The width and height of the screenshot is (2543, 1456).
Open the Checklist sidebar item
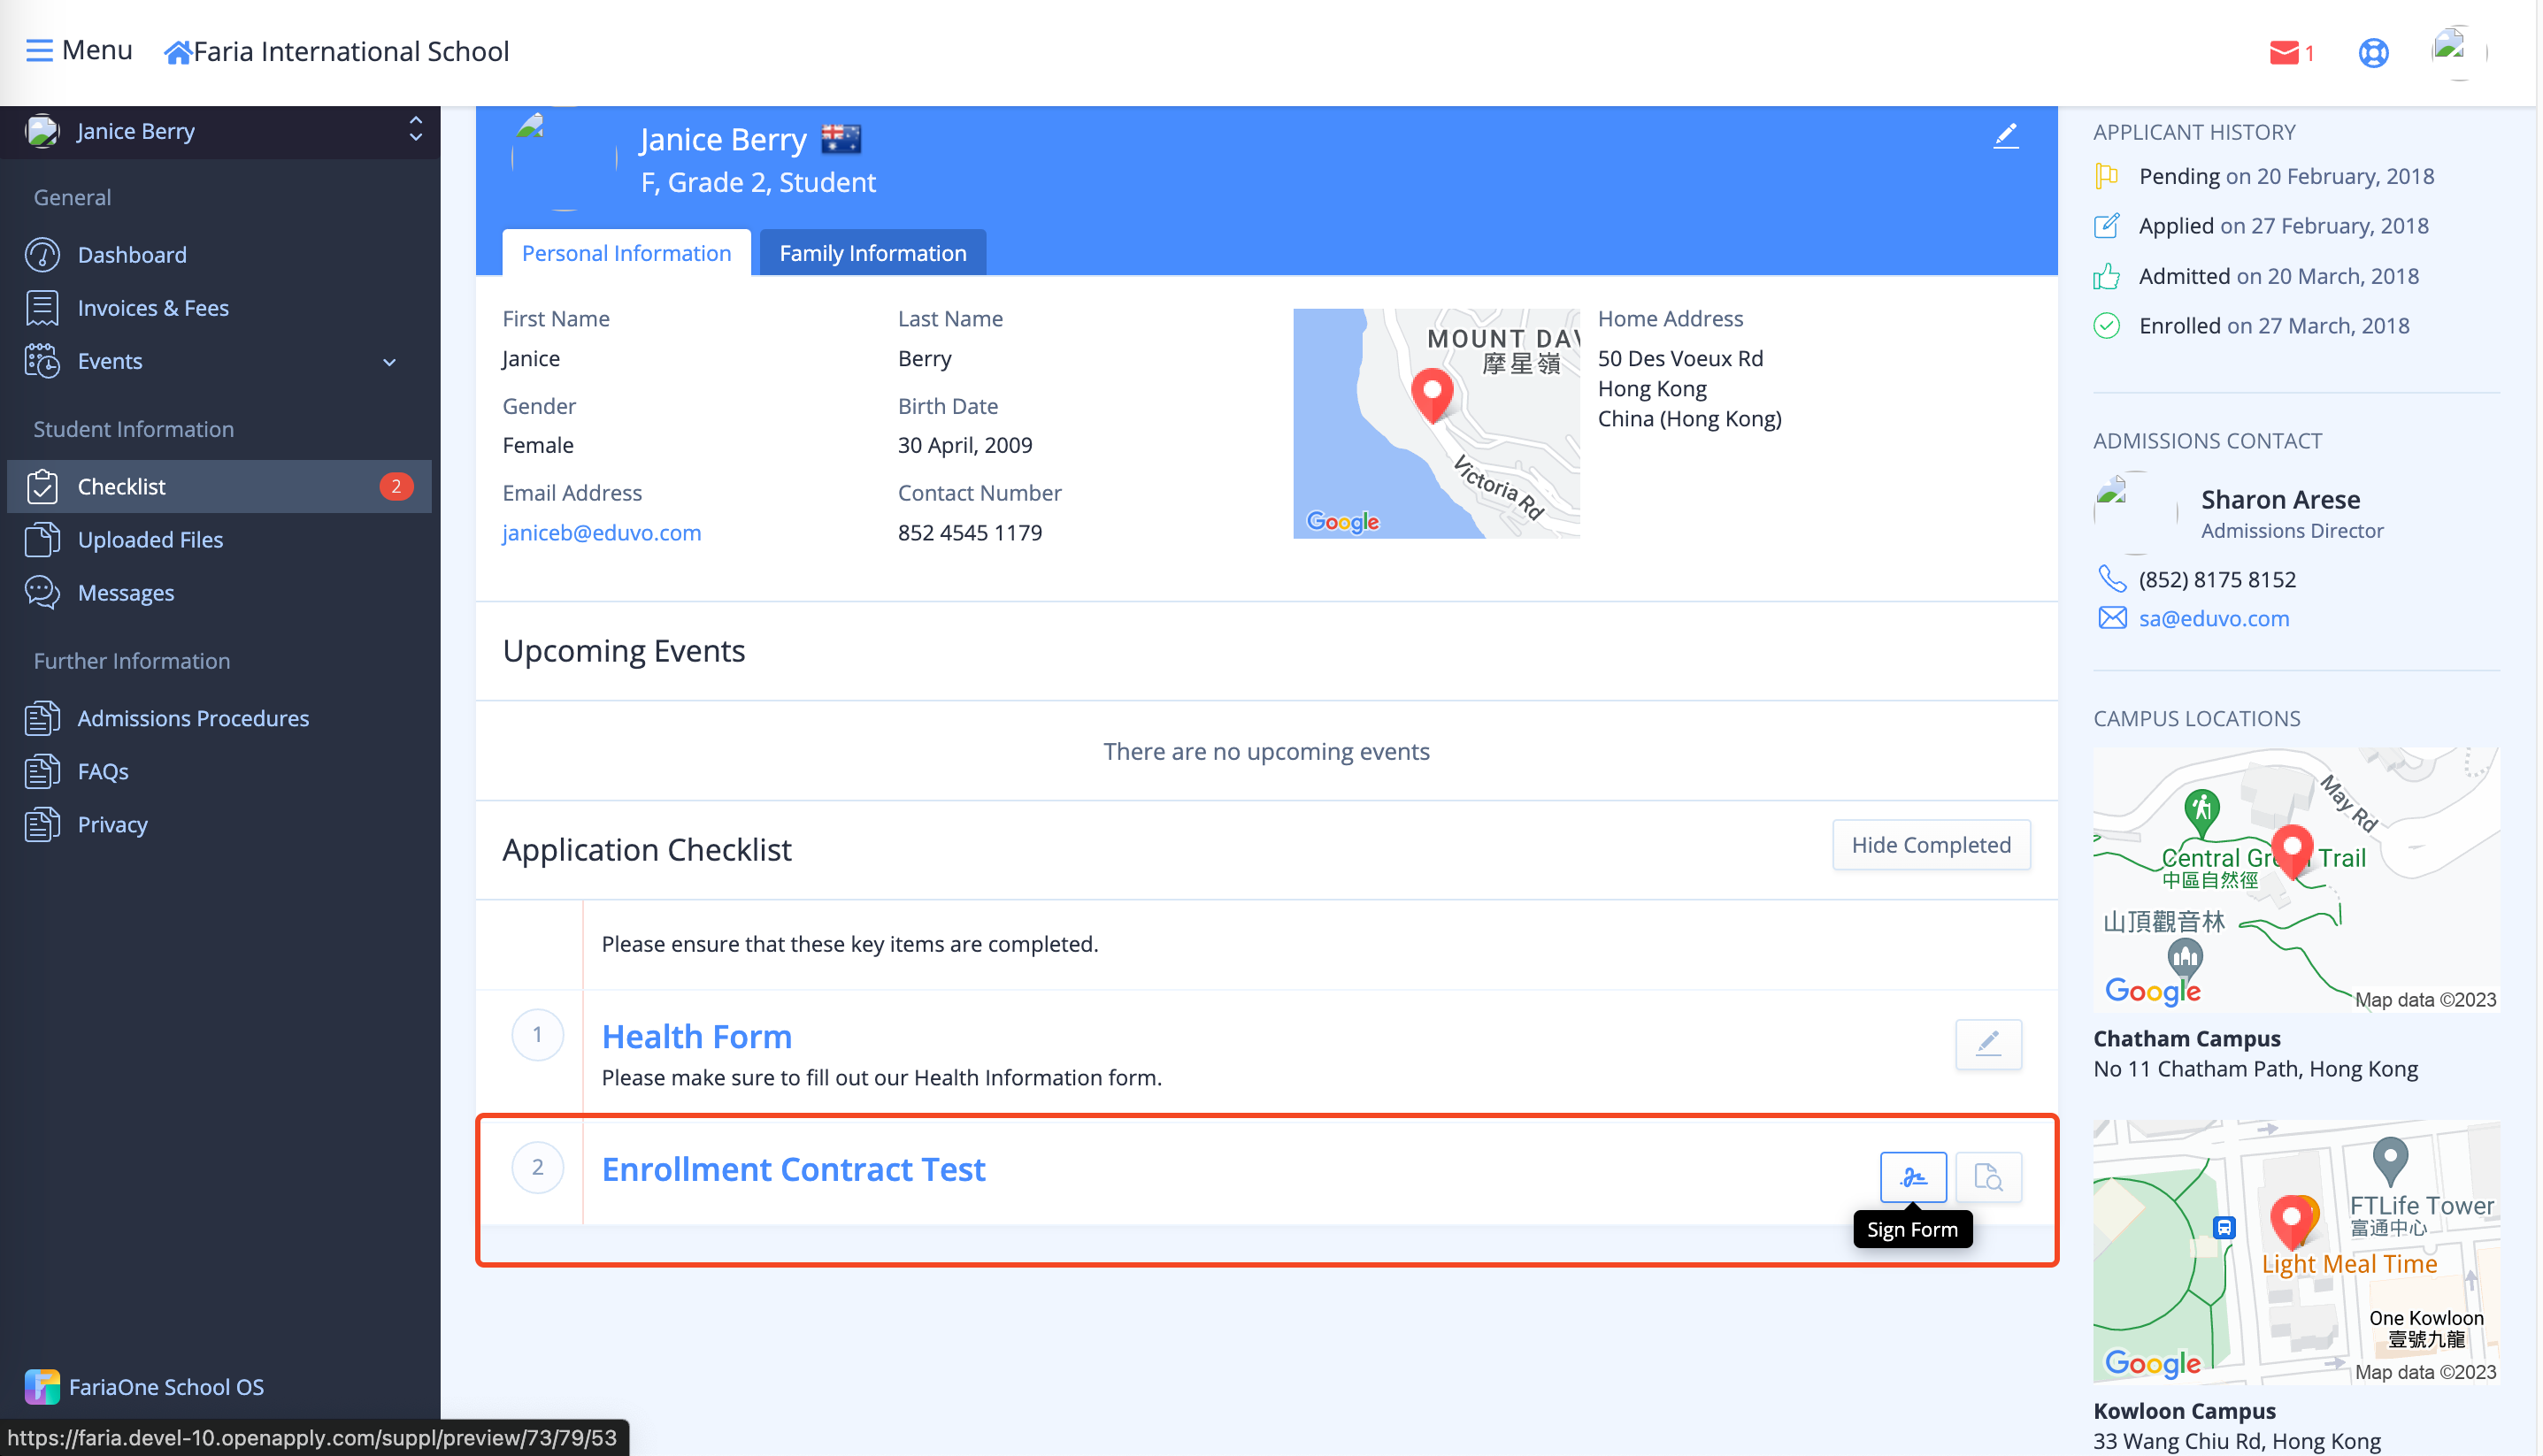point(121,486)
